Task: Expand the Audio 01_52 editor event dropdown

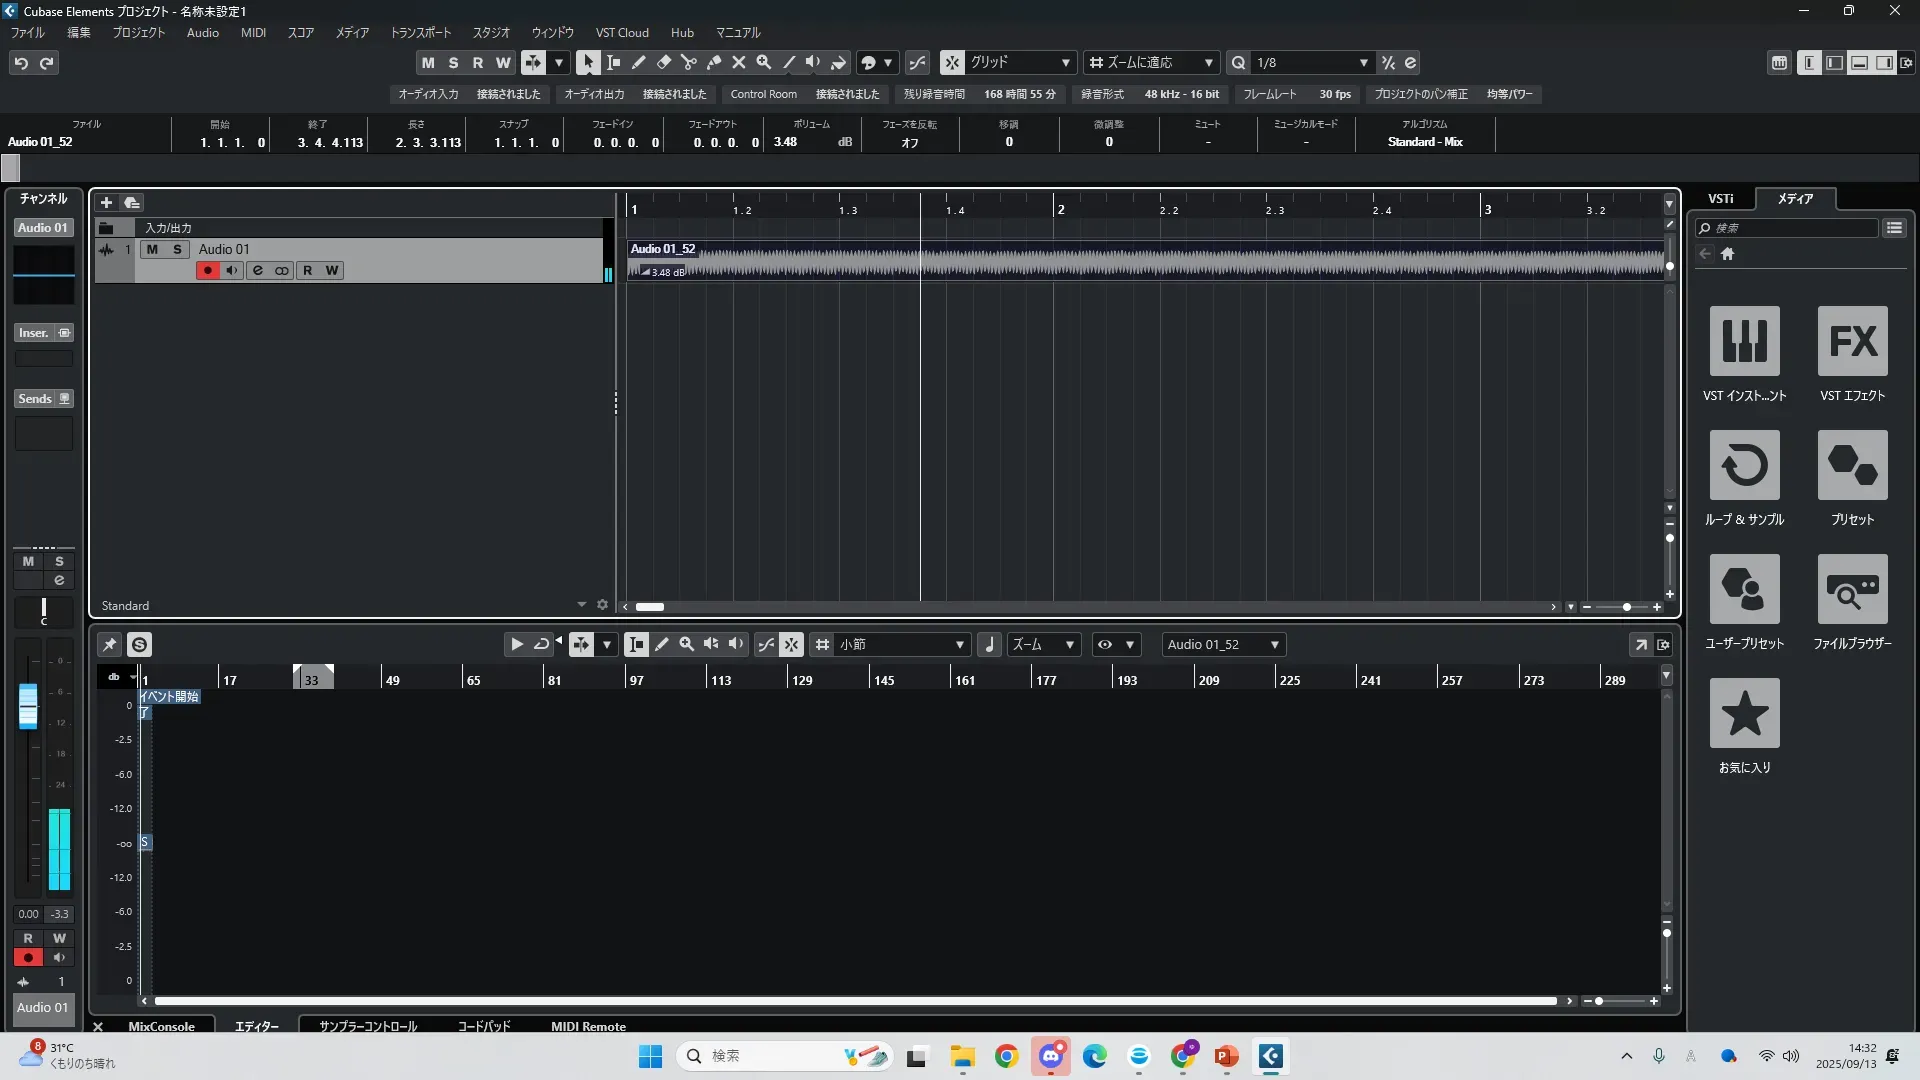Action: (x=1274, y=645)
